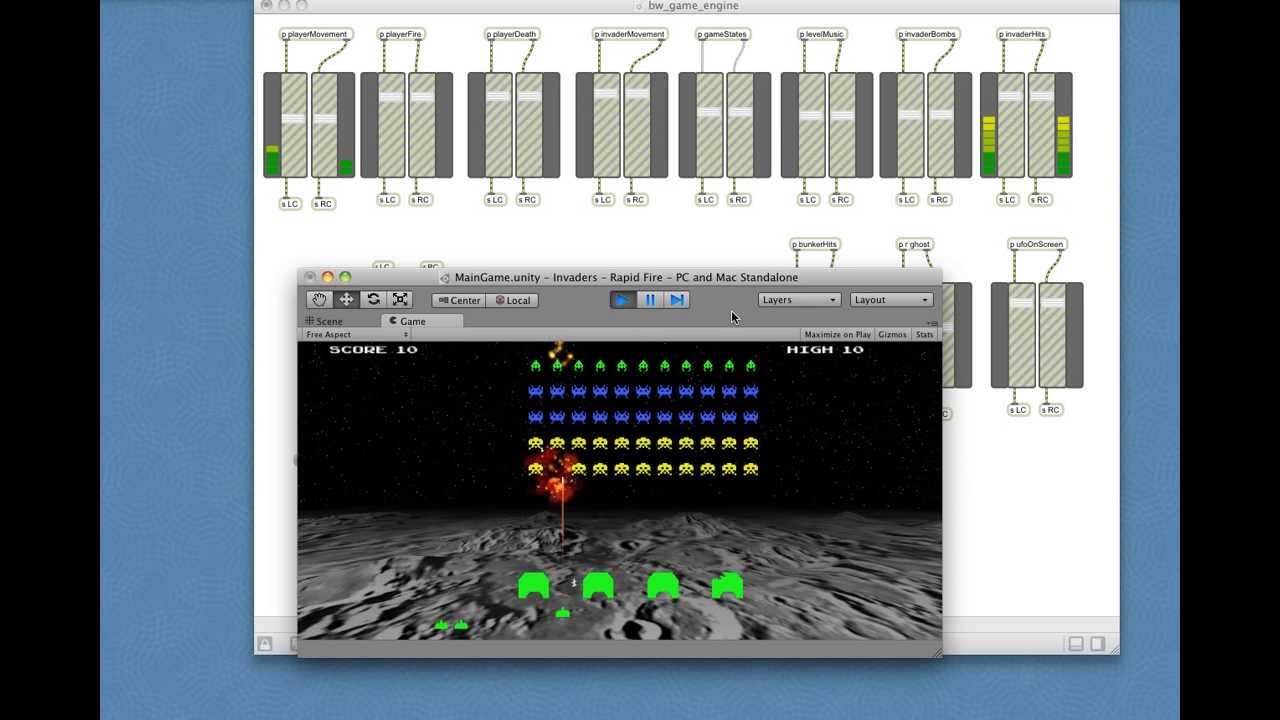Select the Hand tool in Unity toolbar
Image resolution: width=1280 pixels, height=720 pixels.
319,300
